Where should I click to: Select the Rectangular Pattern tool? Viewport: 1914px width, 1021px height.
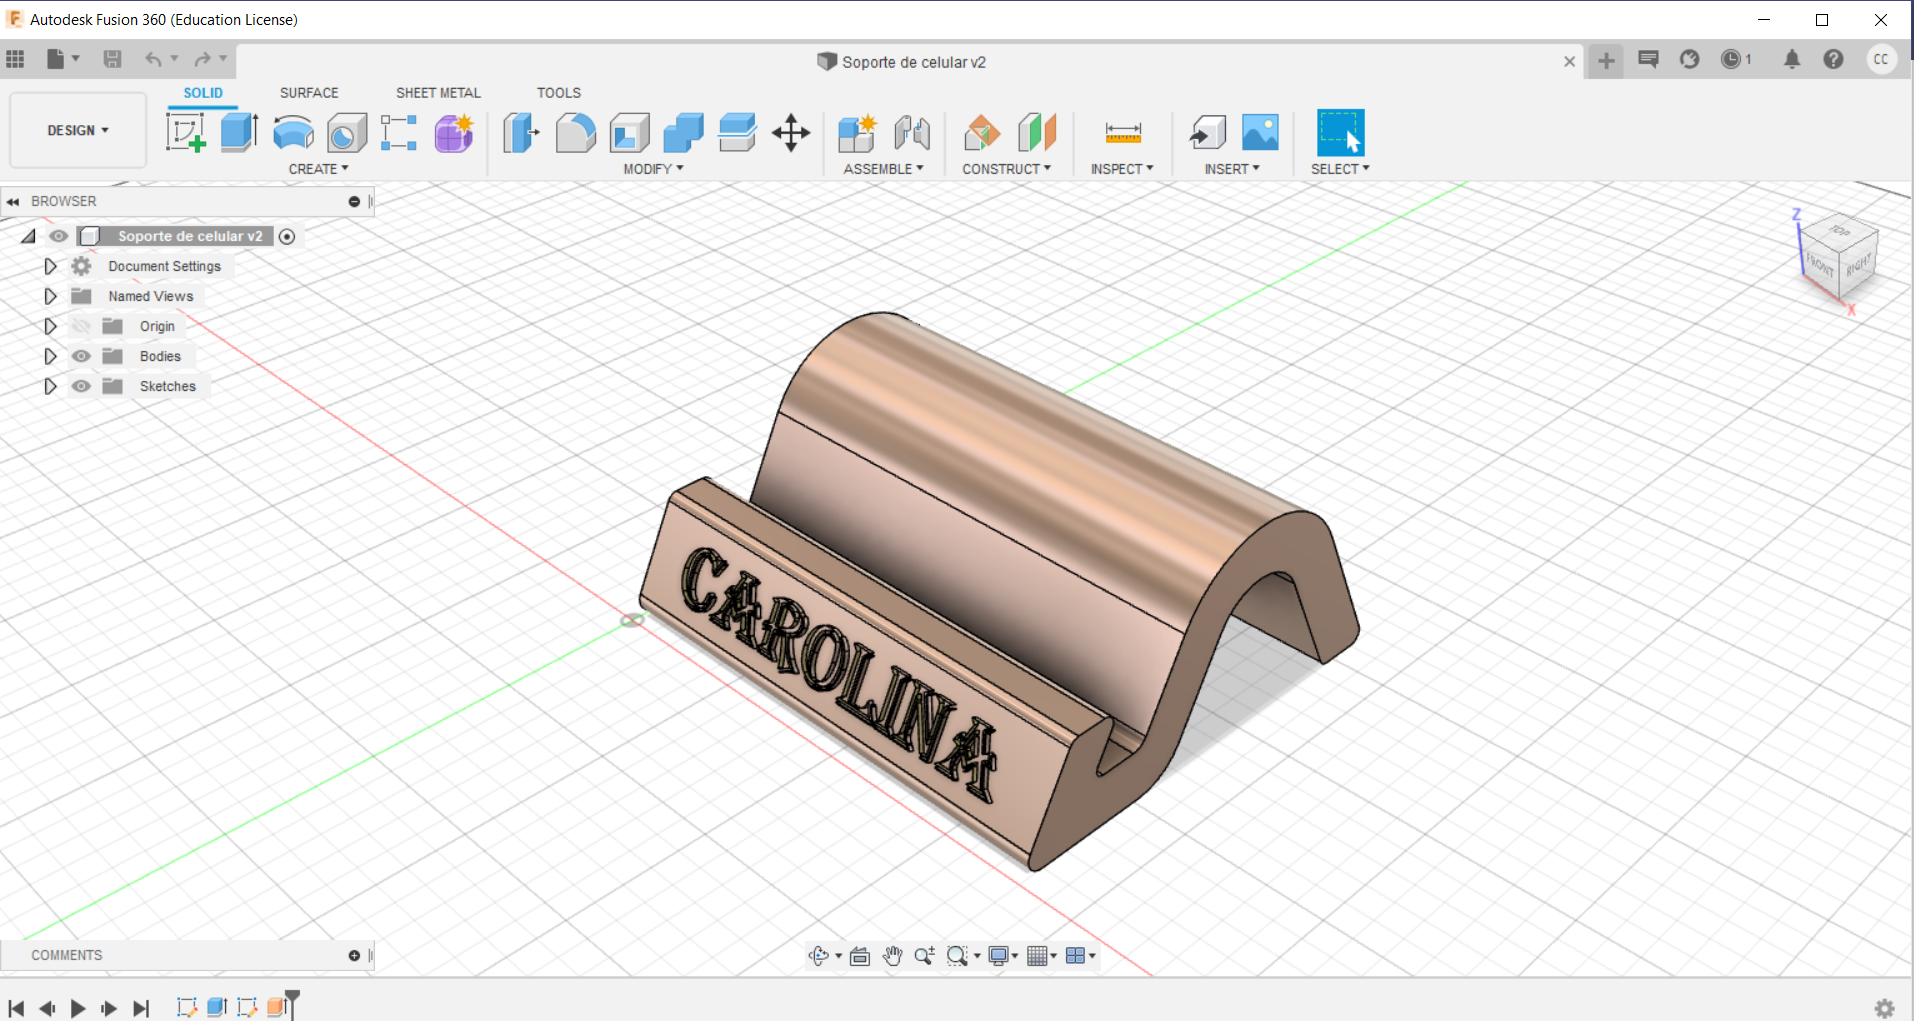(399, 132)
